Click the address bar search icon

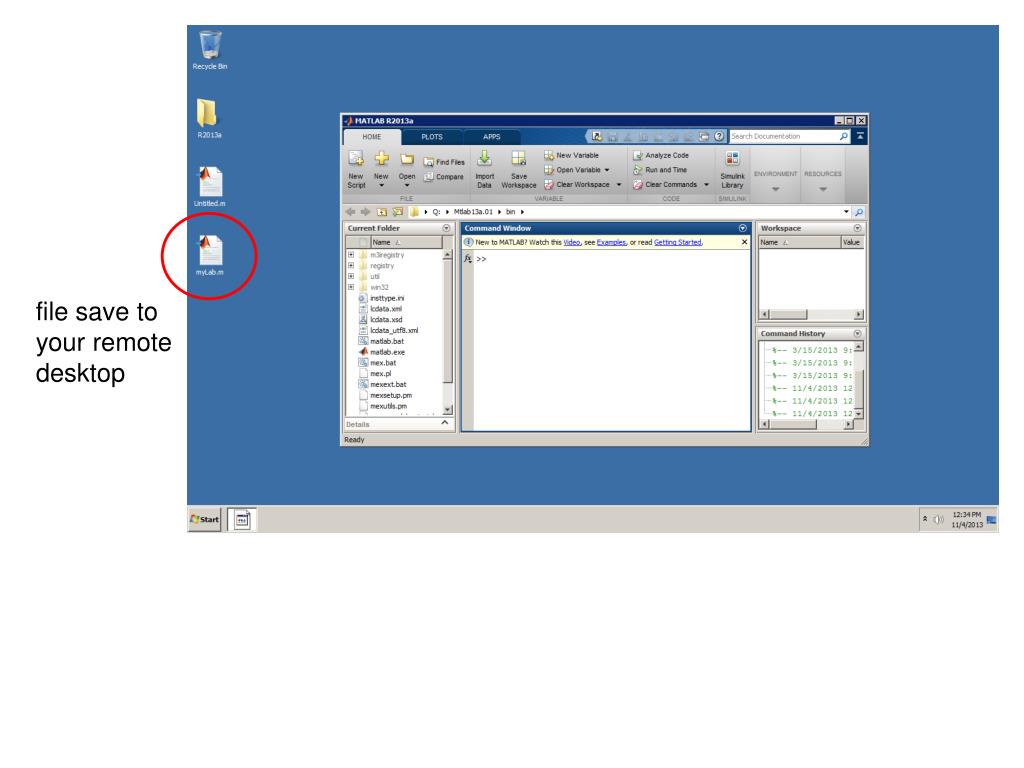coord(859,212)
